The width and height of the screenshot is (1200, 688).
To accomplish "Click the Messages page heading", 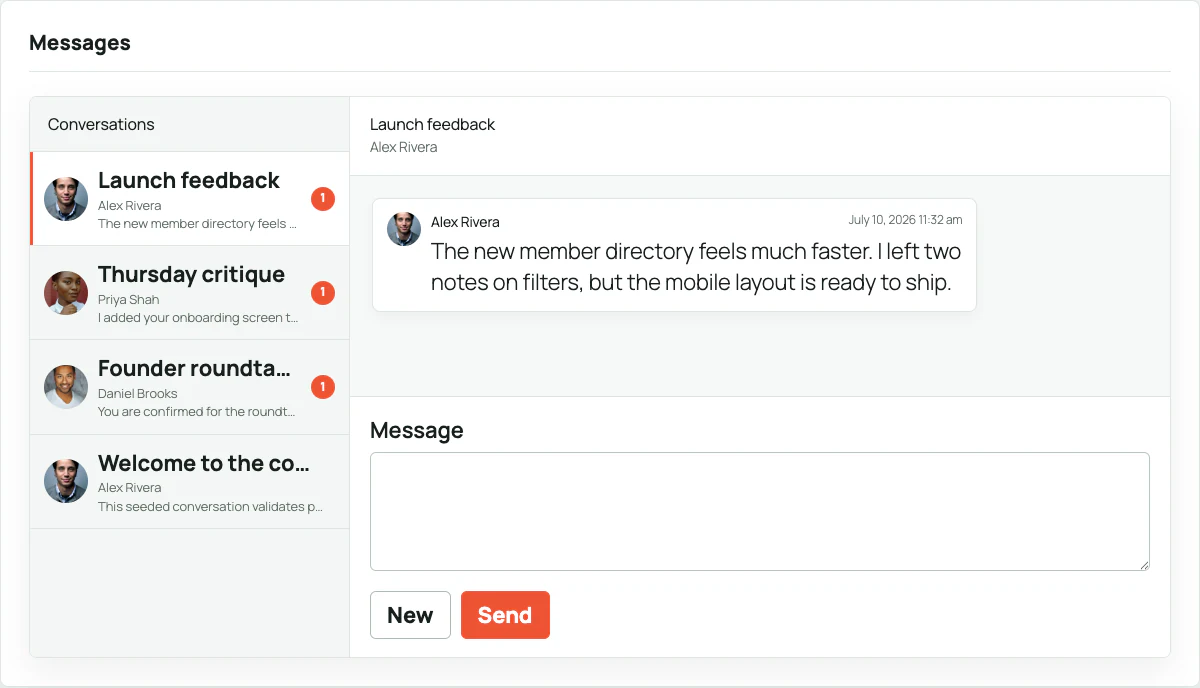I will 80,43.
